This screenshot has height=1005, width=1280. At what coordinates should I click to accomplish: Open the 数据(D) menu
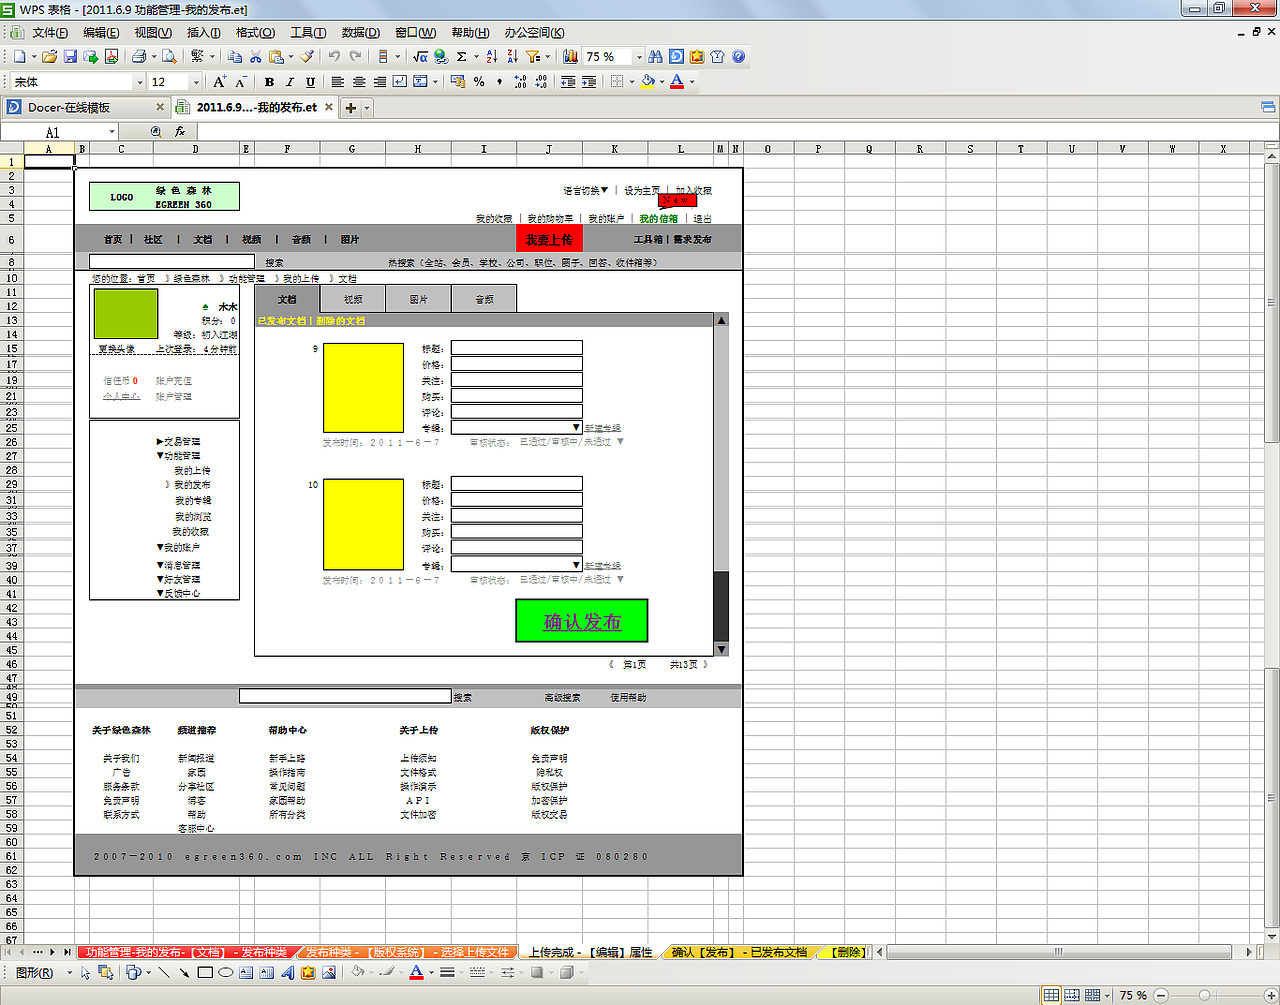(x=361, y=33)
